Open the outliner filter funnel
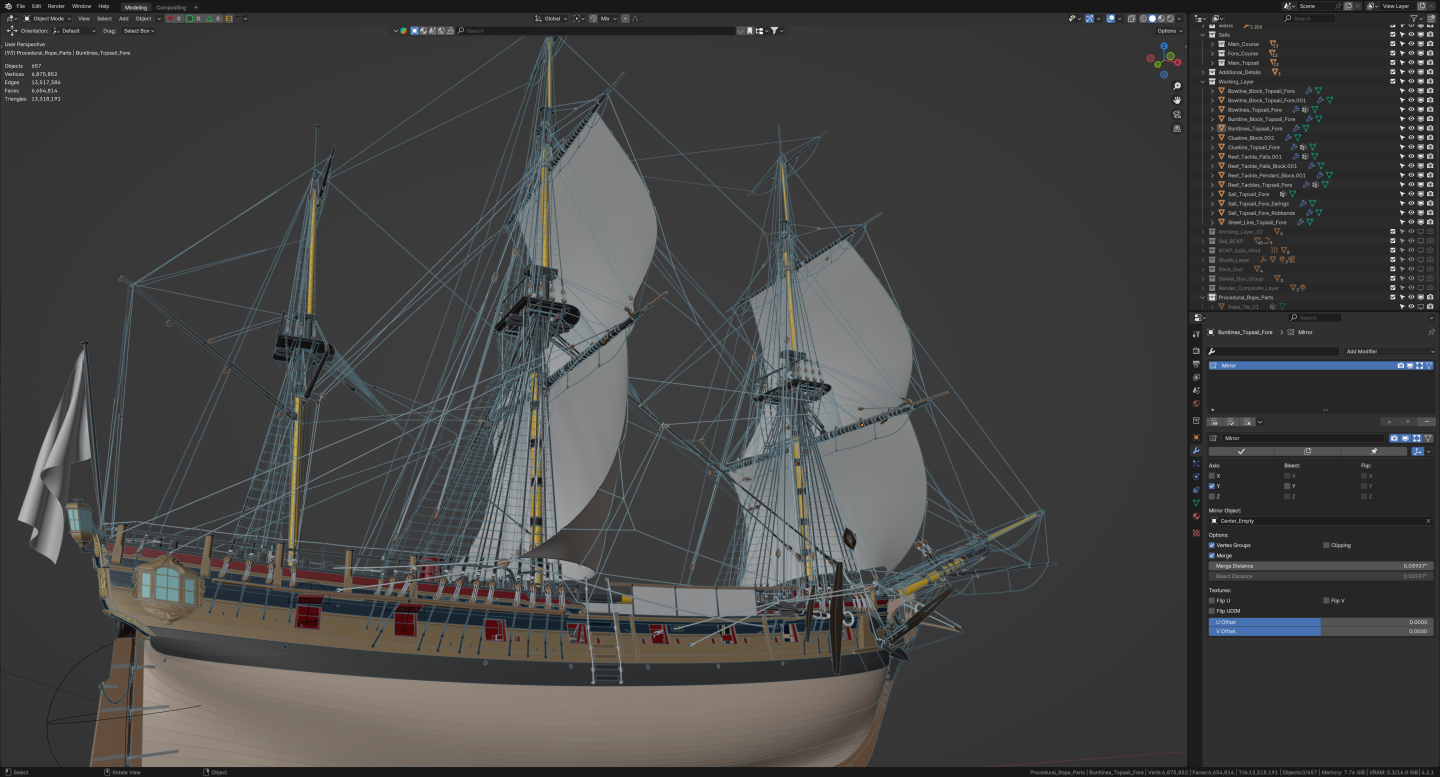The width and height of the screenshot is (1440, 777). click(x=1414, y=18)
